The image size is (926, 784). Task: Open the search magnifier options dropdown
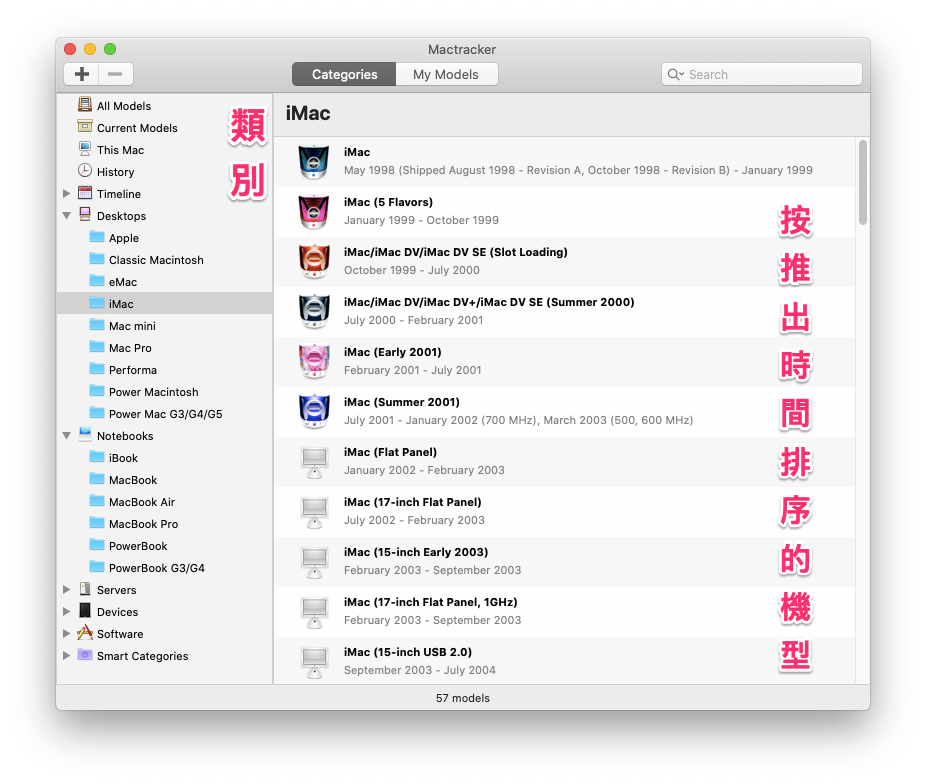click(x=676, y=74)
